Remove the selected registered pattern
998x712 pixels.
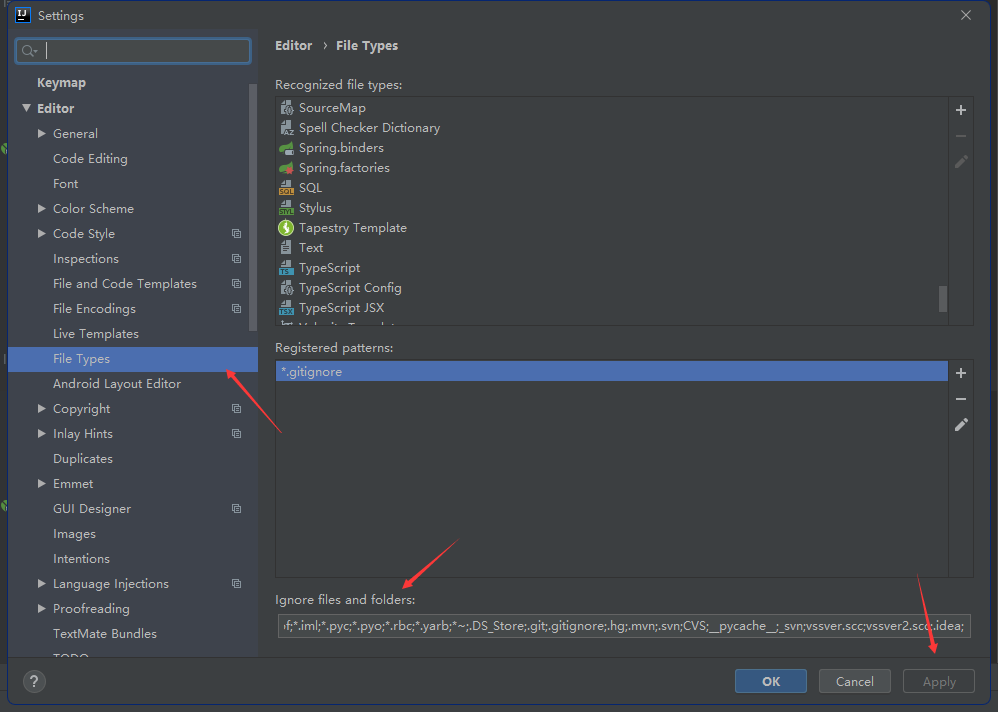[x=961, y=399]
